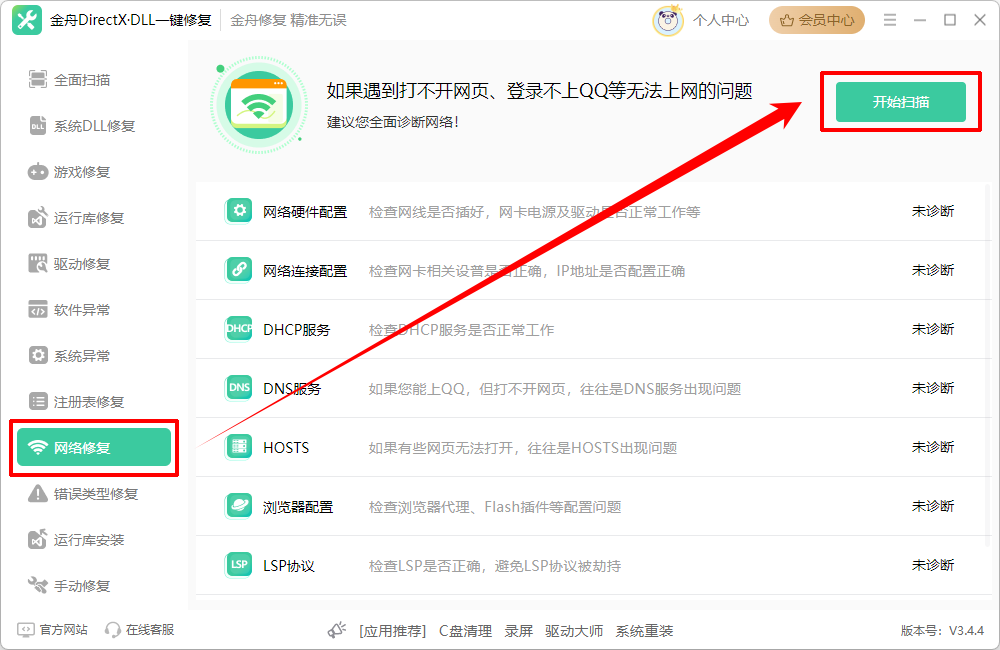Open the 系统重装 link
The image size is (1000, 650).
pos(644,631)
